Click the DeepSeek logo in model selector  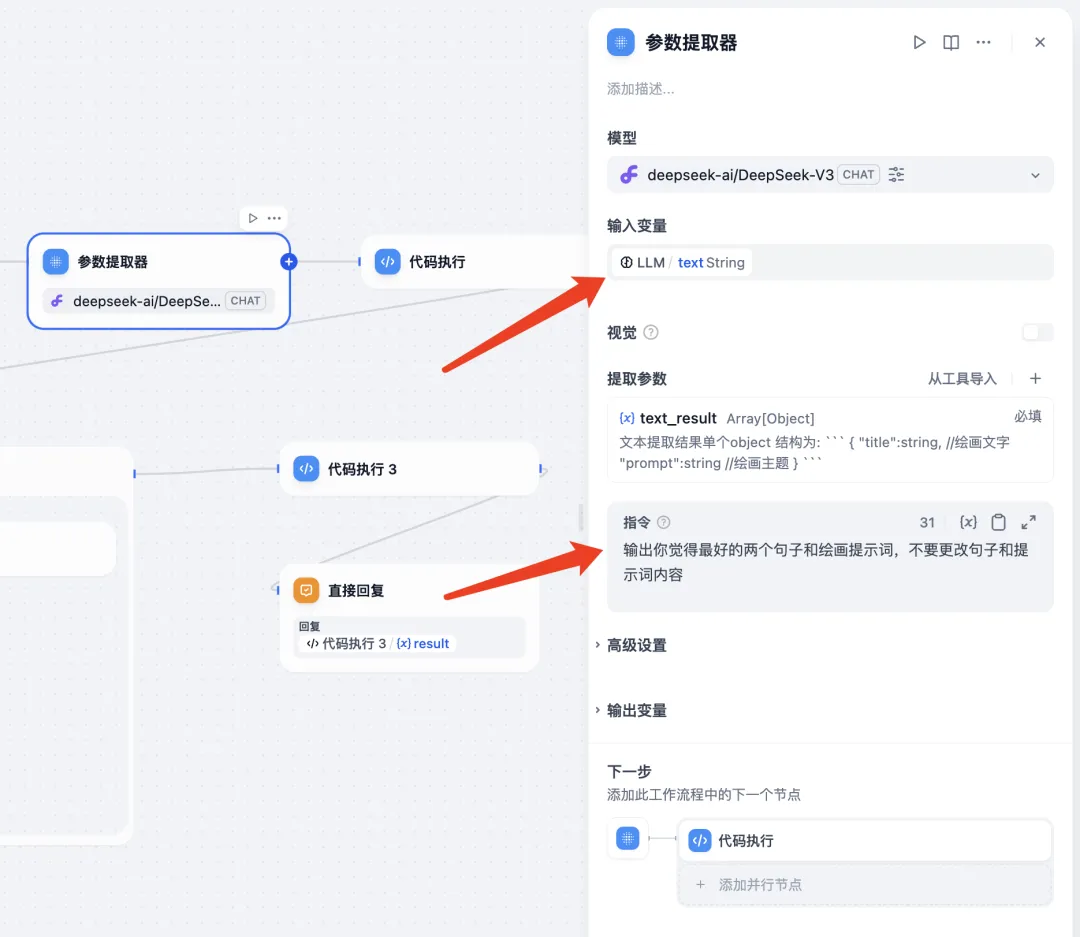pos(629,175)
